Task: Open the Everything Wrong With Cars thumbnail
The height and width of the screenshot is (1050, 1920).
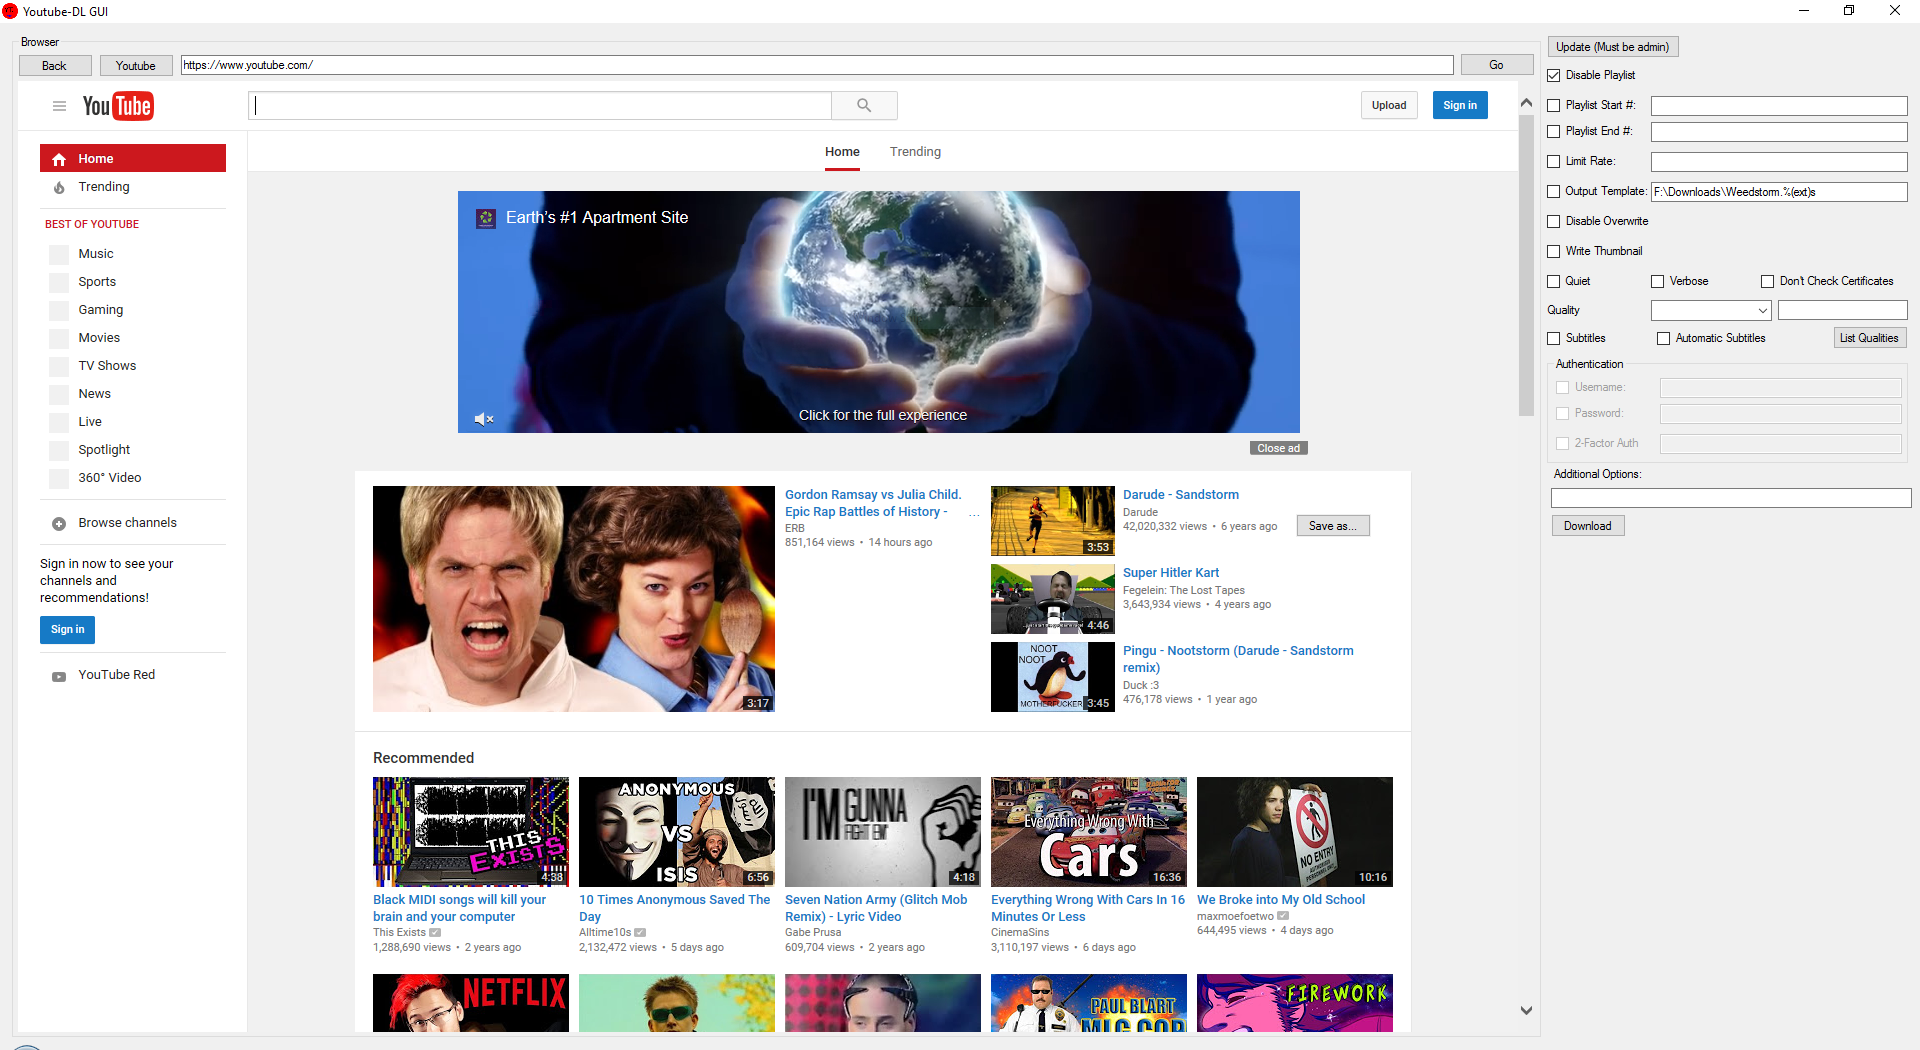Action: [x=1089, y=832]
